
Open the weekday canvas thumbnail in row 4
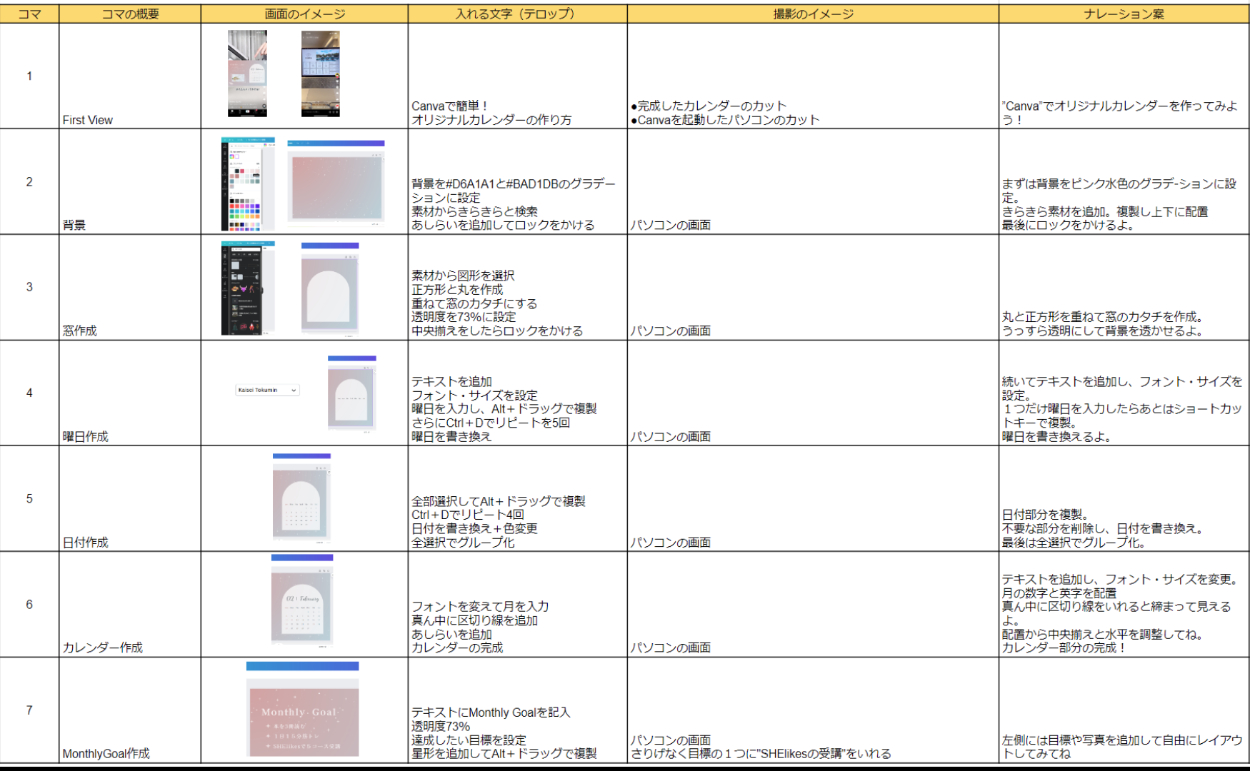pos(352,393)
